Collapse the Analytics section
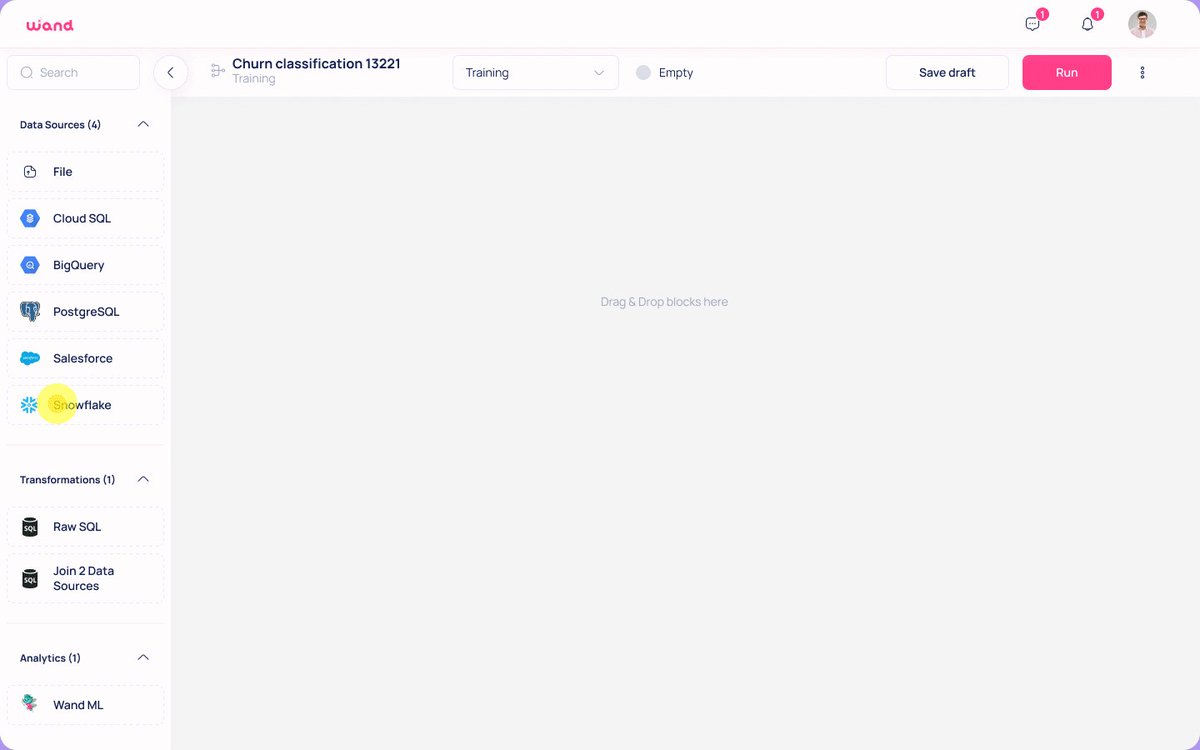This screenshot has height=750, width=1200. tap(143, 658)
